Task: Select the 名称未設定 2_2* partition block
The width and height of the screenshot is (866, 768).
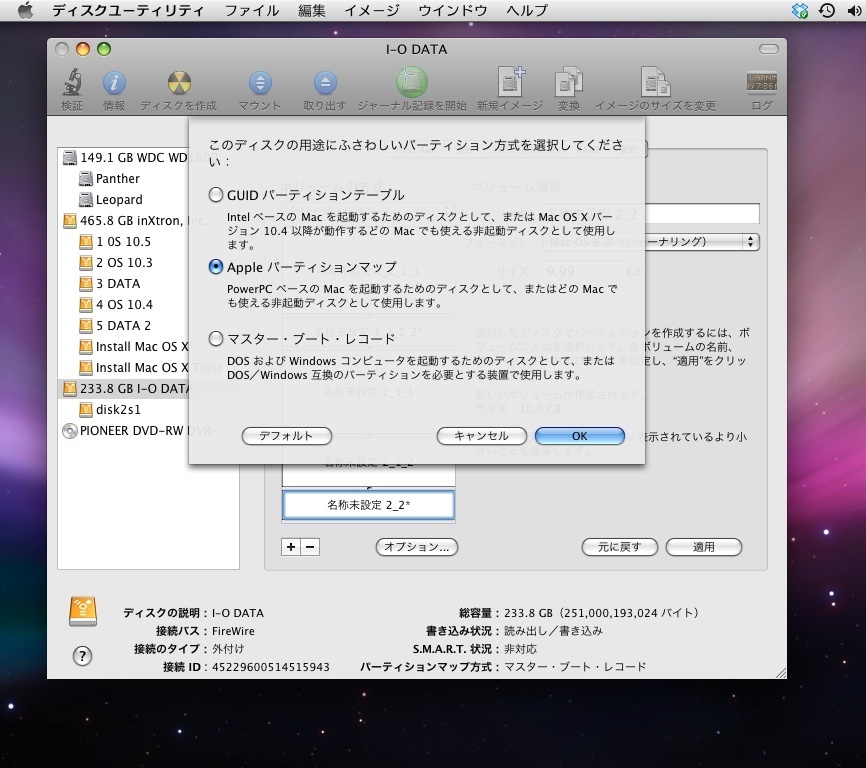Action: (x=368, y=505)
